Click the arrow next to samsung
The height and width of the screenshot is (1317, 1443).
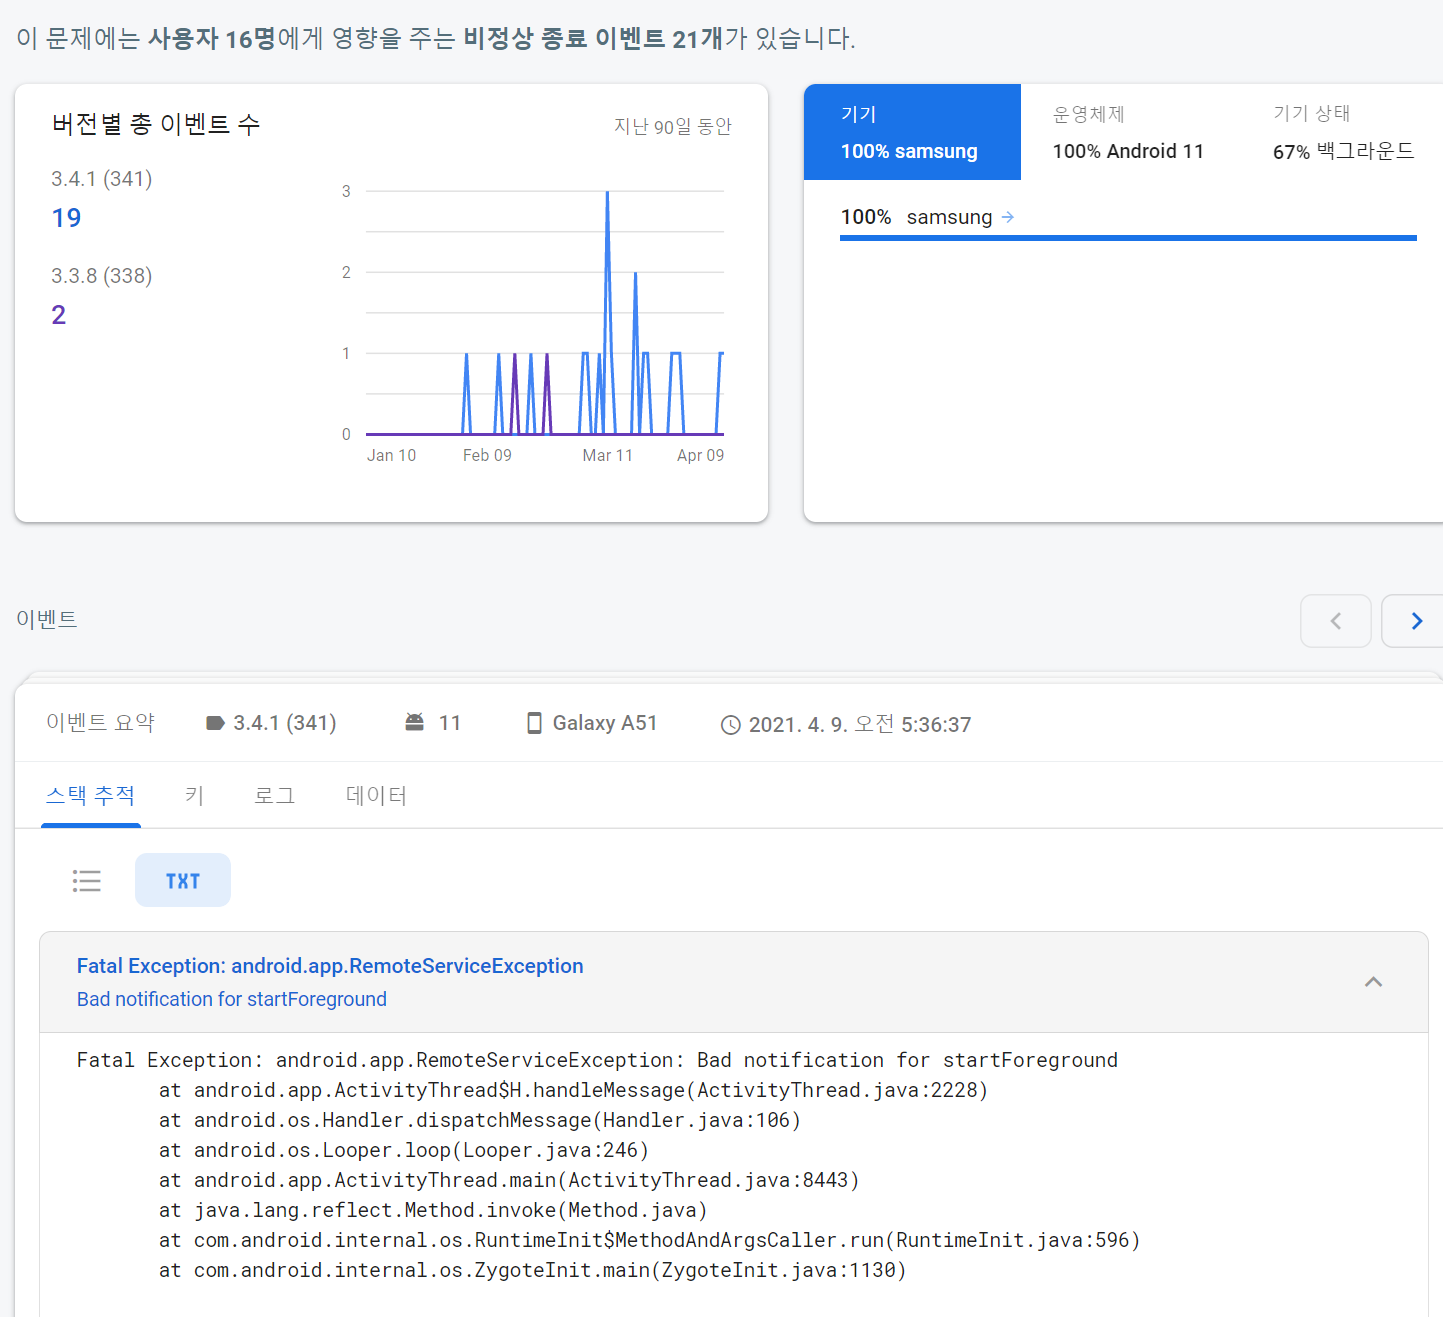[1008, 217]
